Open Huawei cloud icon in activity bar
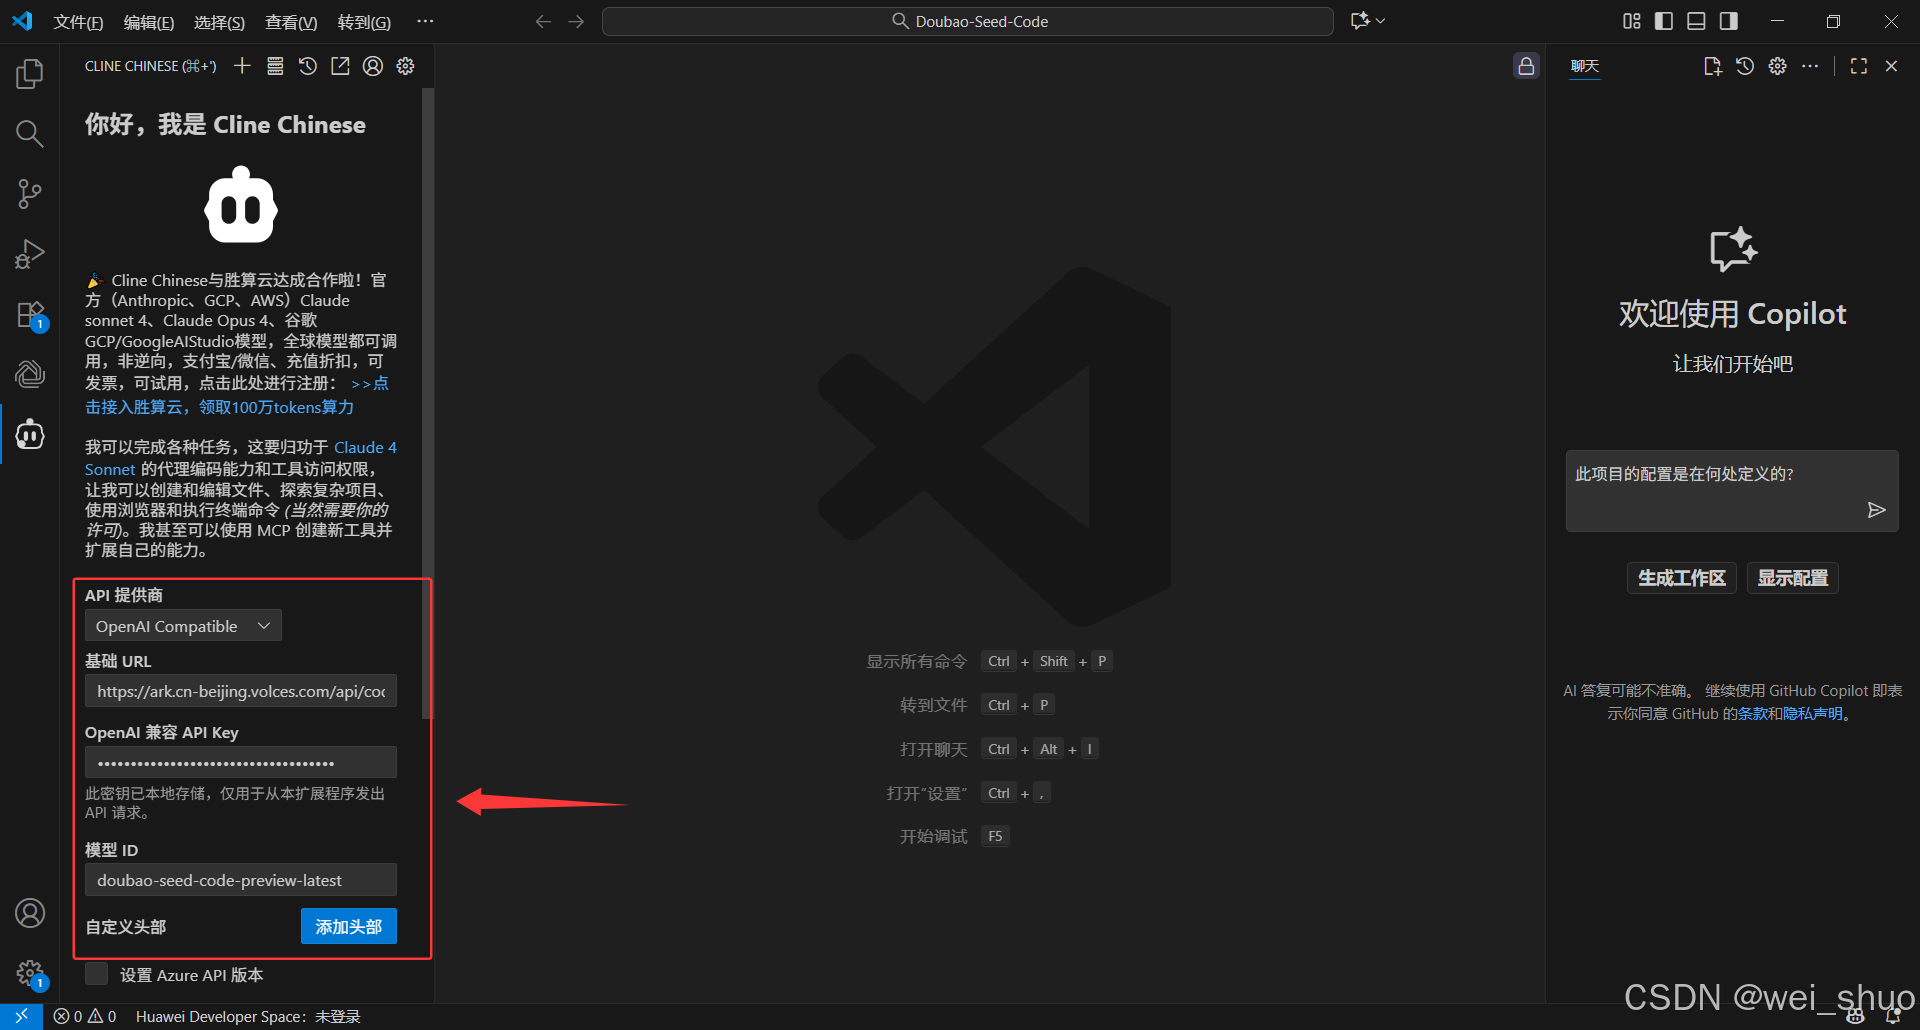The height and width of the screenshot is (1030, 1920). click(30, 374)
